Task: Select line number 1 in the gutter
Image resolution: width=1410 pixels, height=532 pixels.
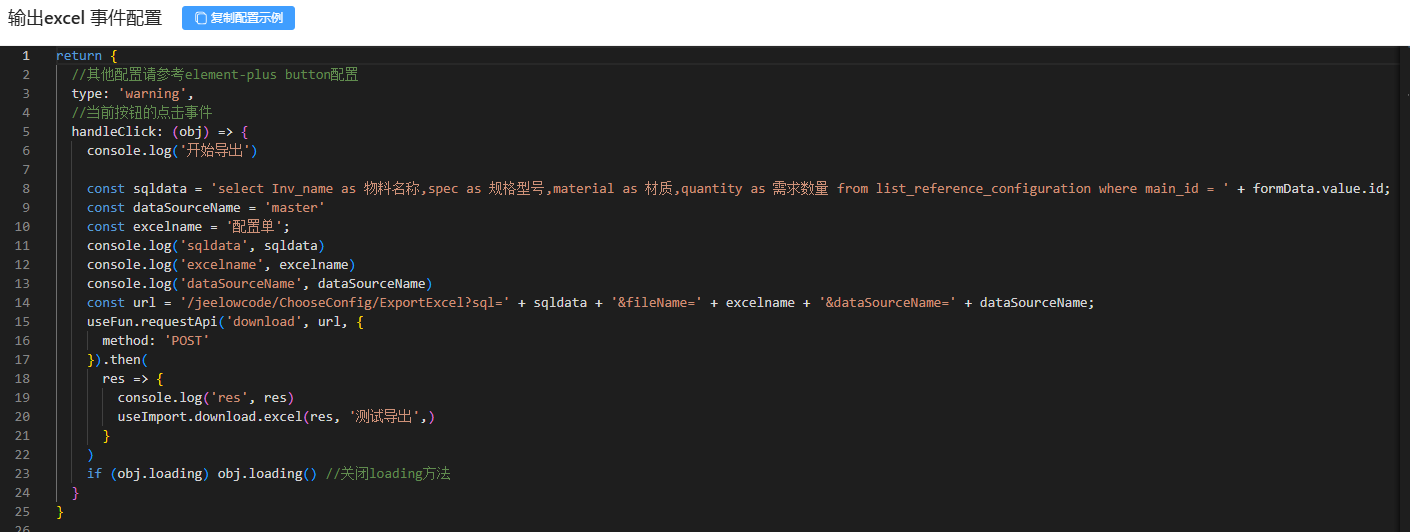Action: 25,56
